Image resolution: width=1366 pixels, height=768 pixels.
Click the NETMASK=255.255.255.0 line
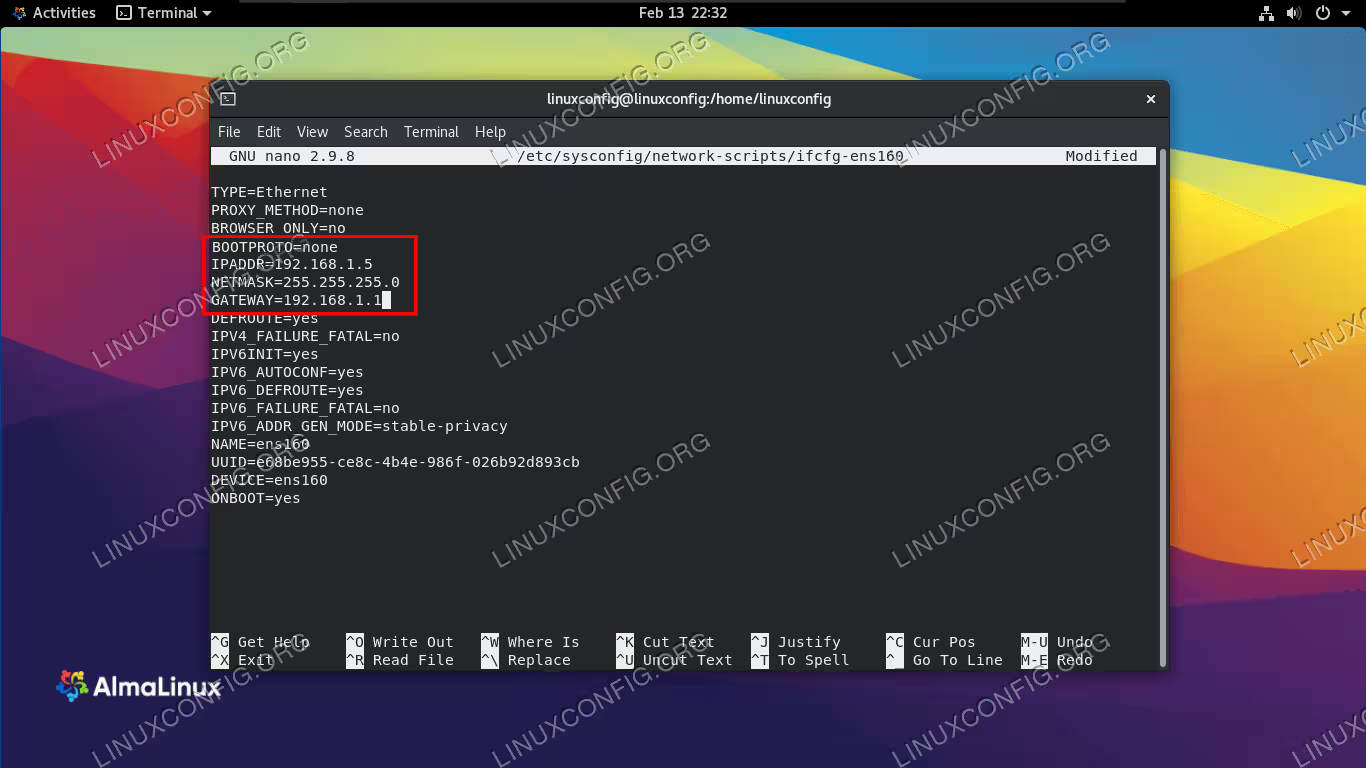pos(305,282)
